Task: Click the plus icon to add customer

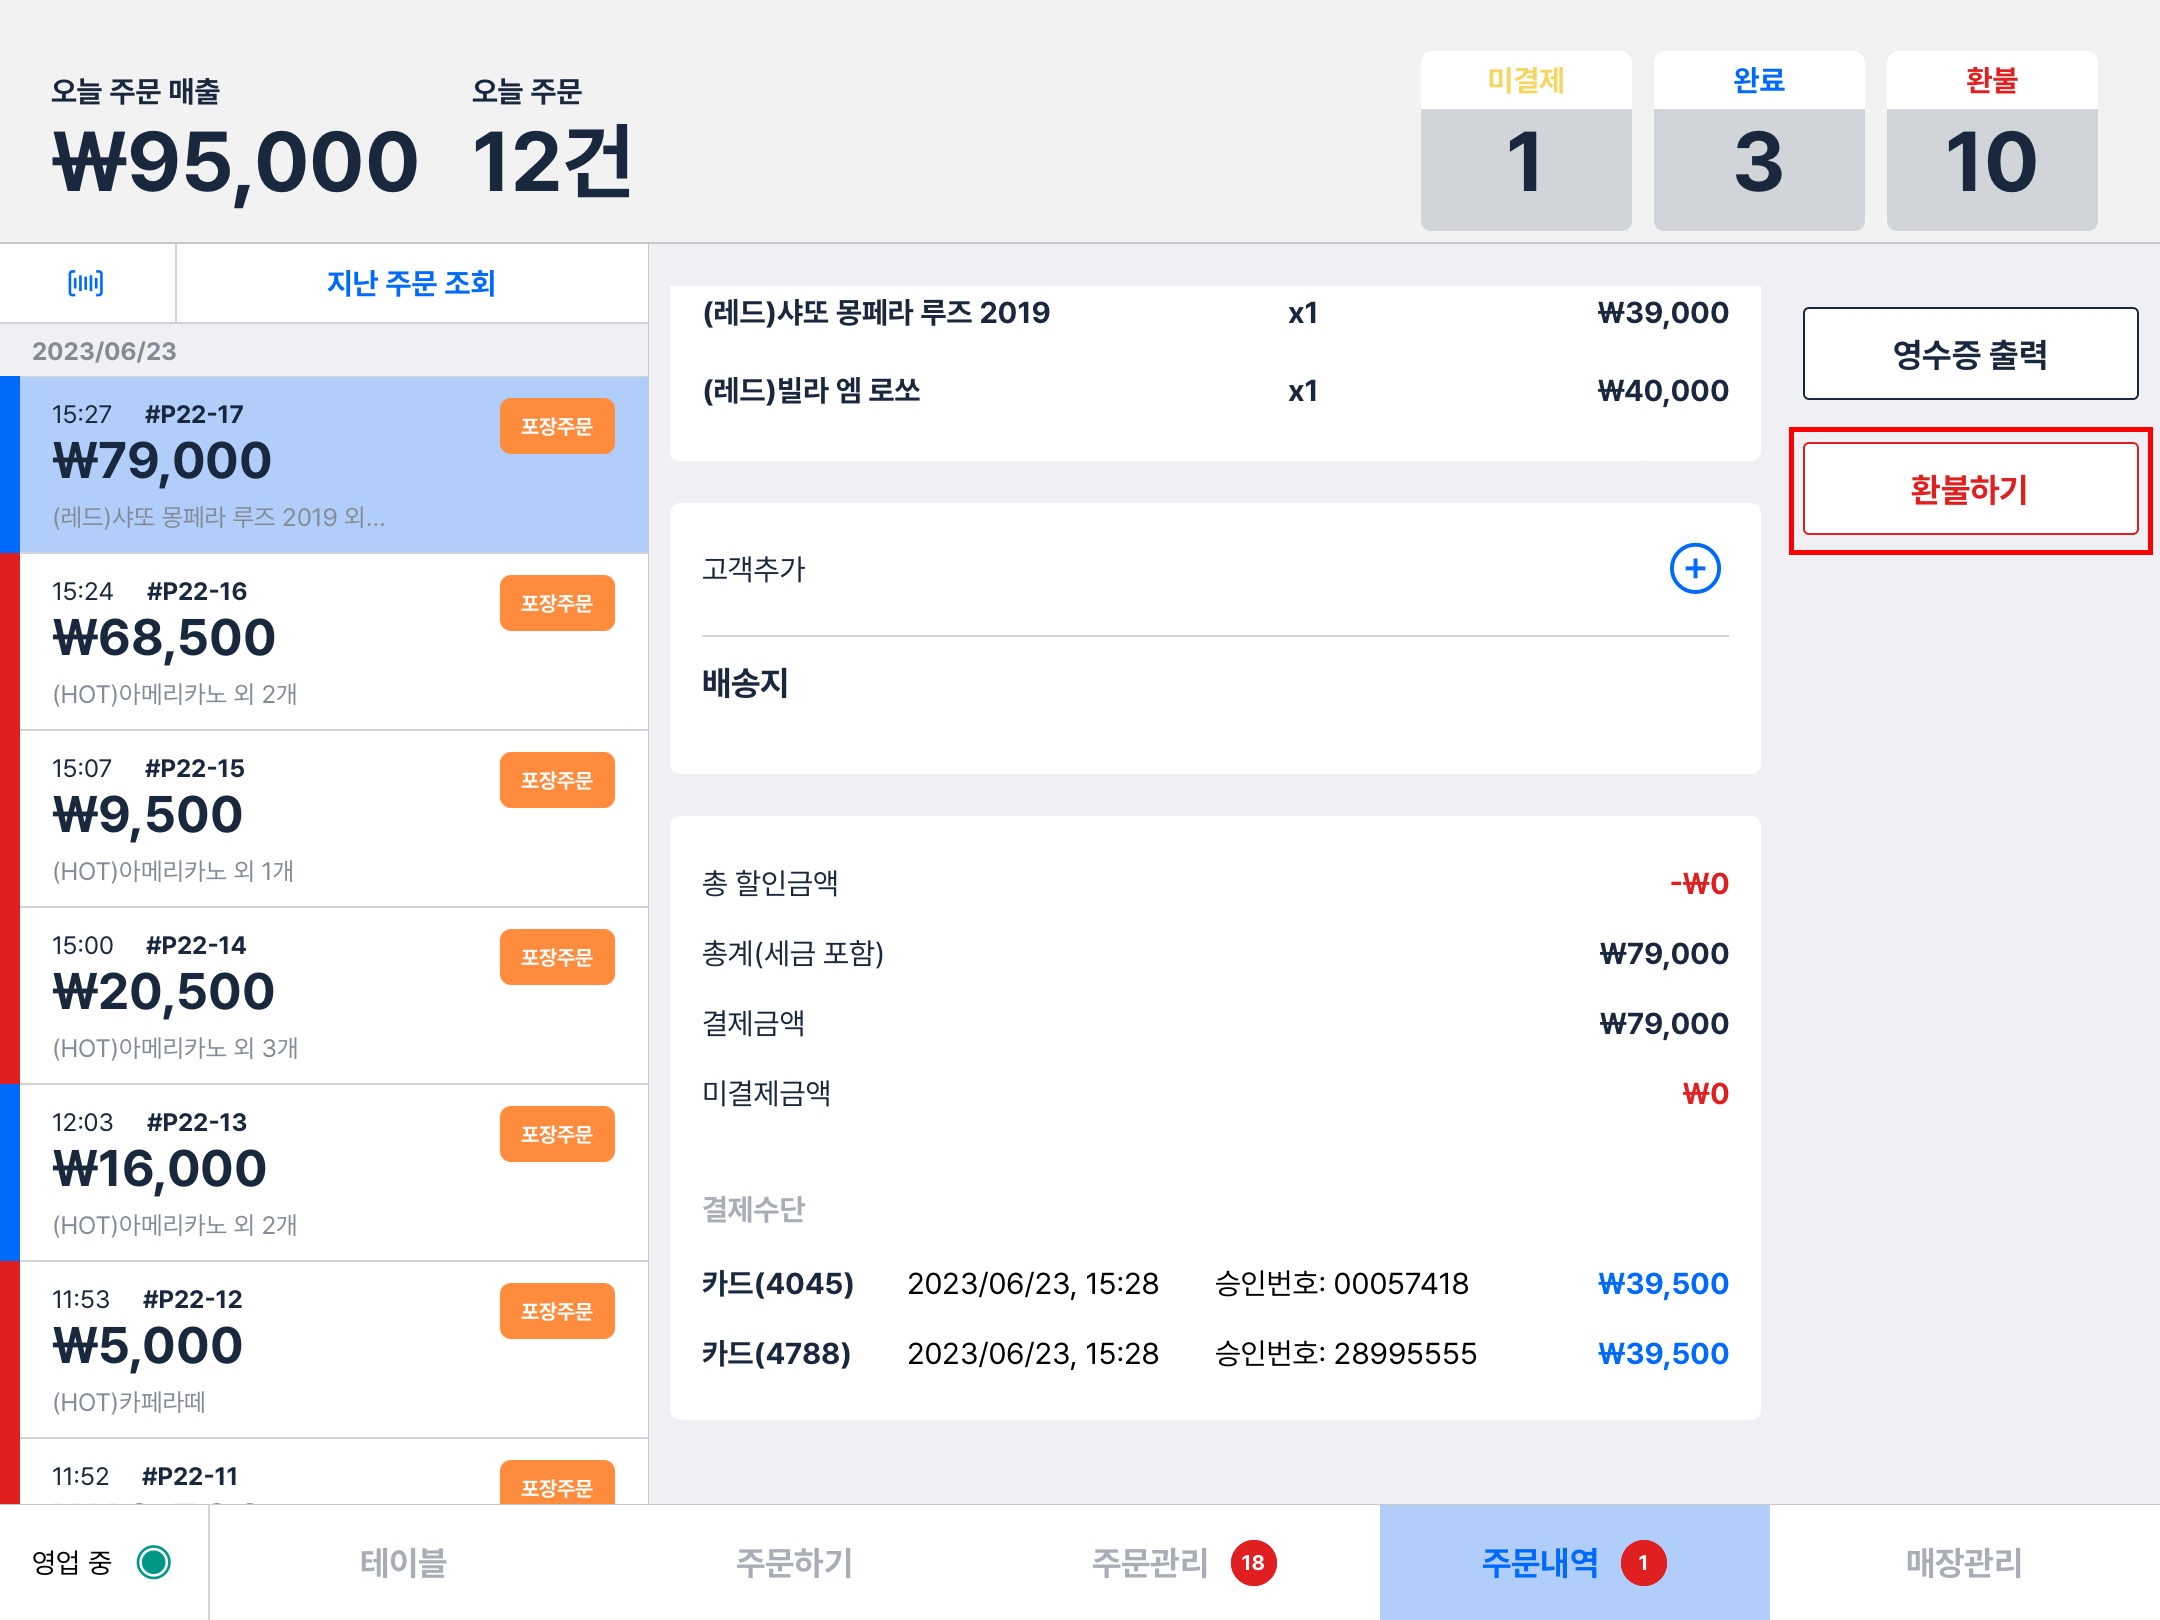Action: tap(1694, 569)
